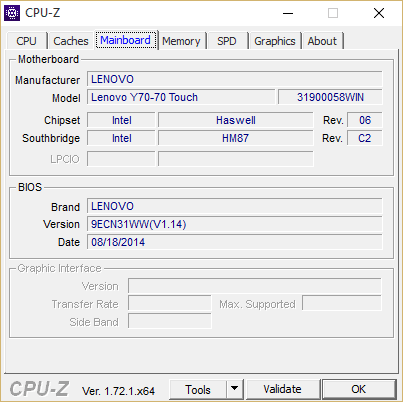403x402 pixels.
Task: Switch to the Graphics tab
Action: (x=275, y=41)
